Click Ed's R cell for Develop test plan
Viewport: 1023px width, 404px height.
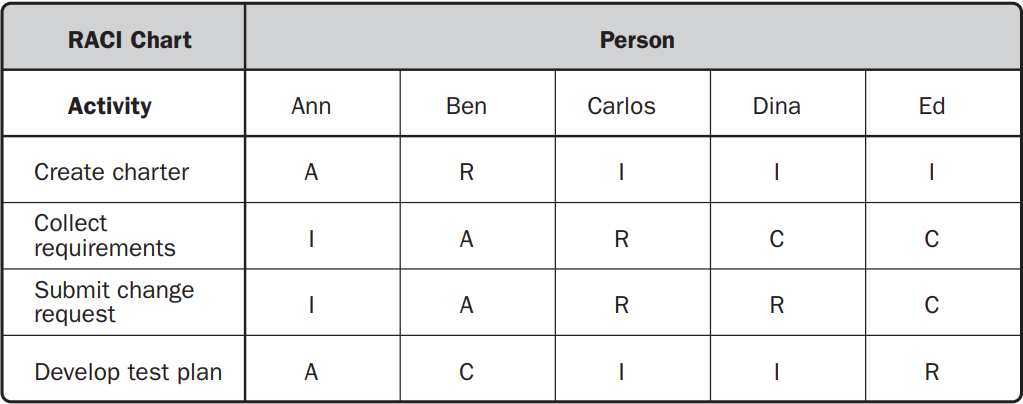(x=931, y=372)
